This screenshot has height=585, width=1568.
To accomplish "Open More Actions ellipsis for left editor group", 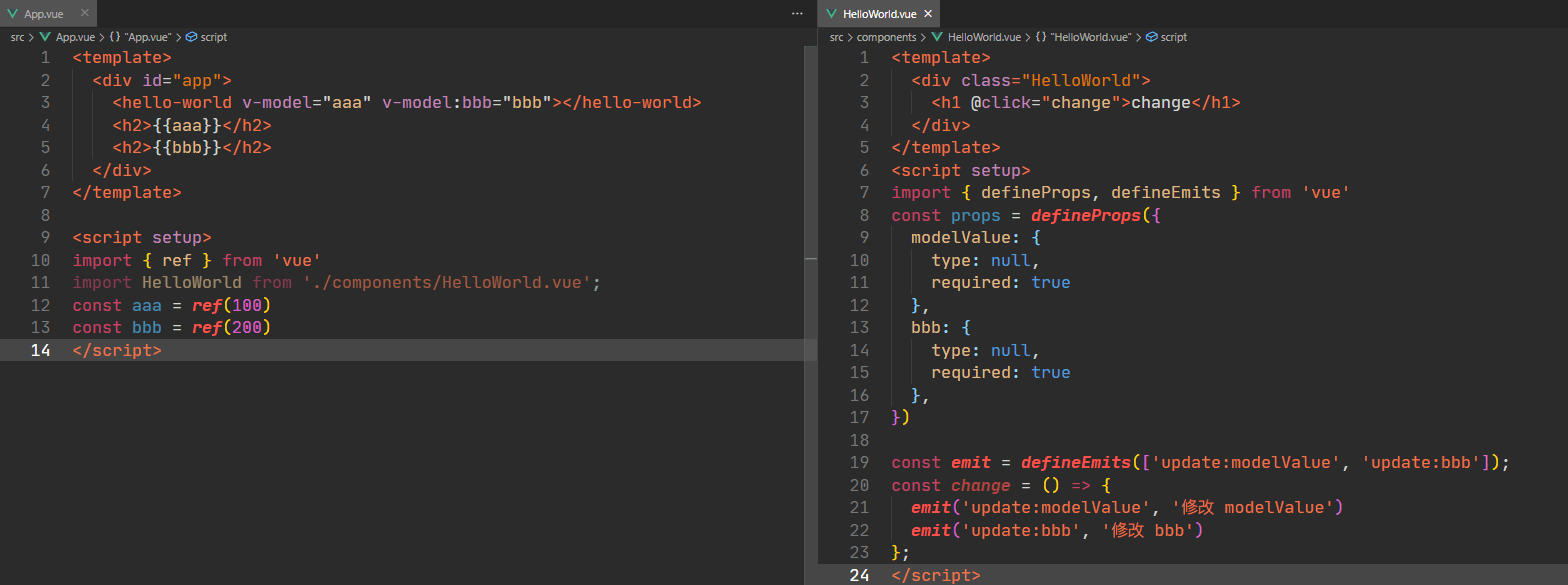I will (797, 14).
